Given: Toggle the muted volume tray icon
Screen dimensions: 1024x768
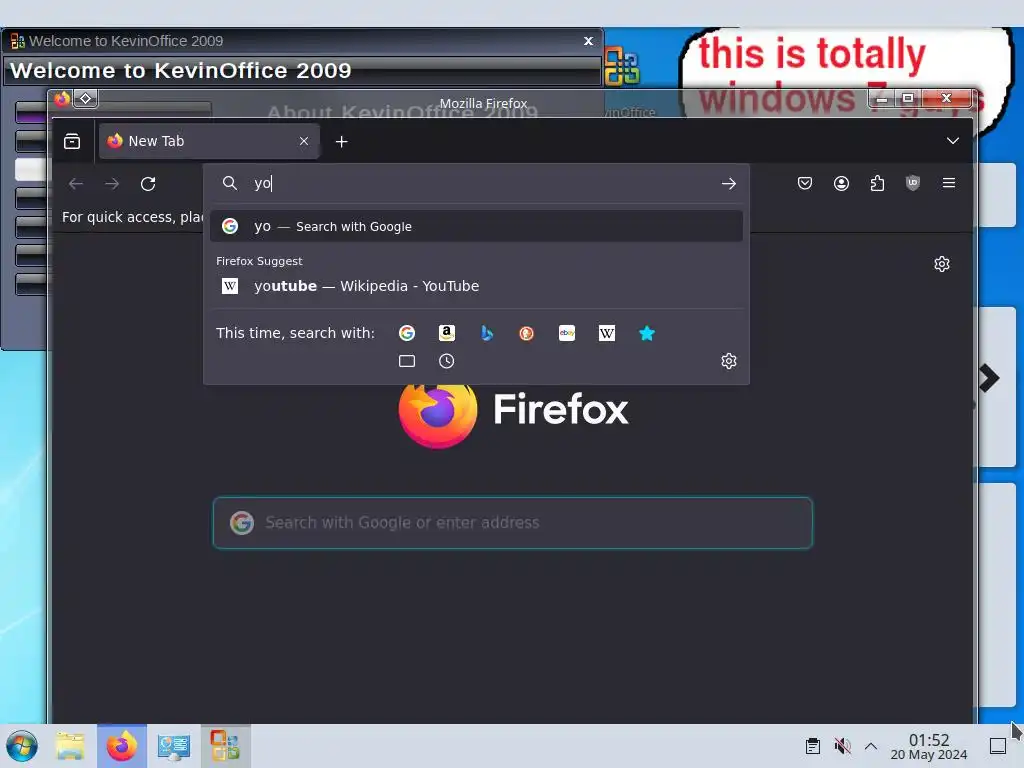Looking at the screenshot, I should [x=842, y=746].
